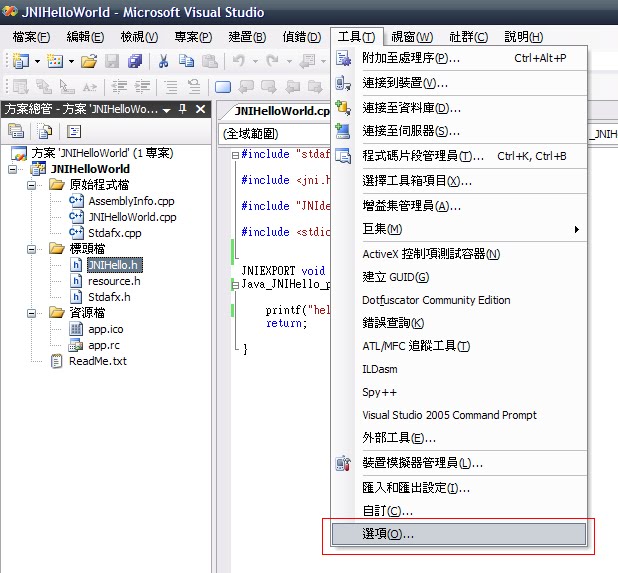Image resolution: width=618 pixels, height=573 pixels.
Task: Select app.ico in the solution tree
Action: 106,329
